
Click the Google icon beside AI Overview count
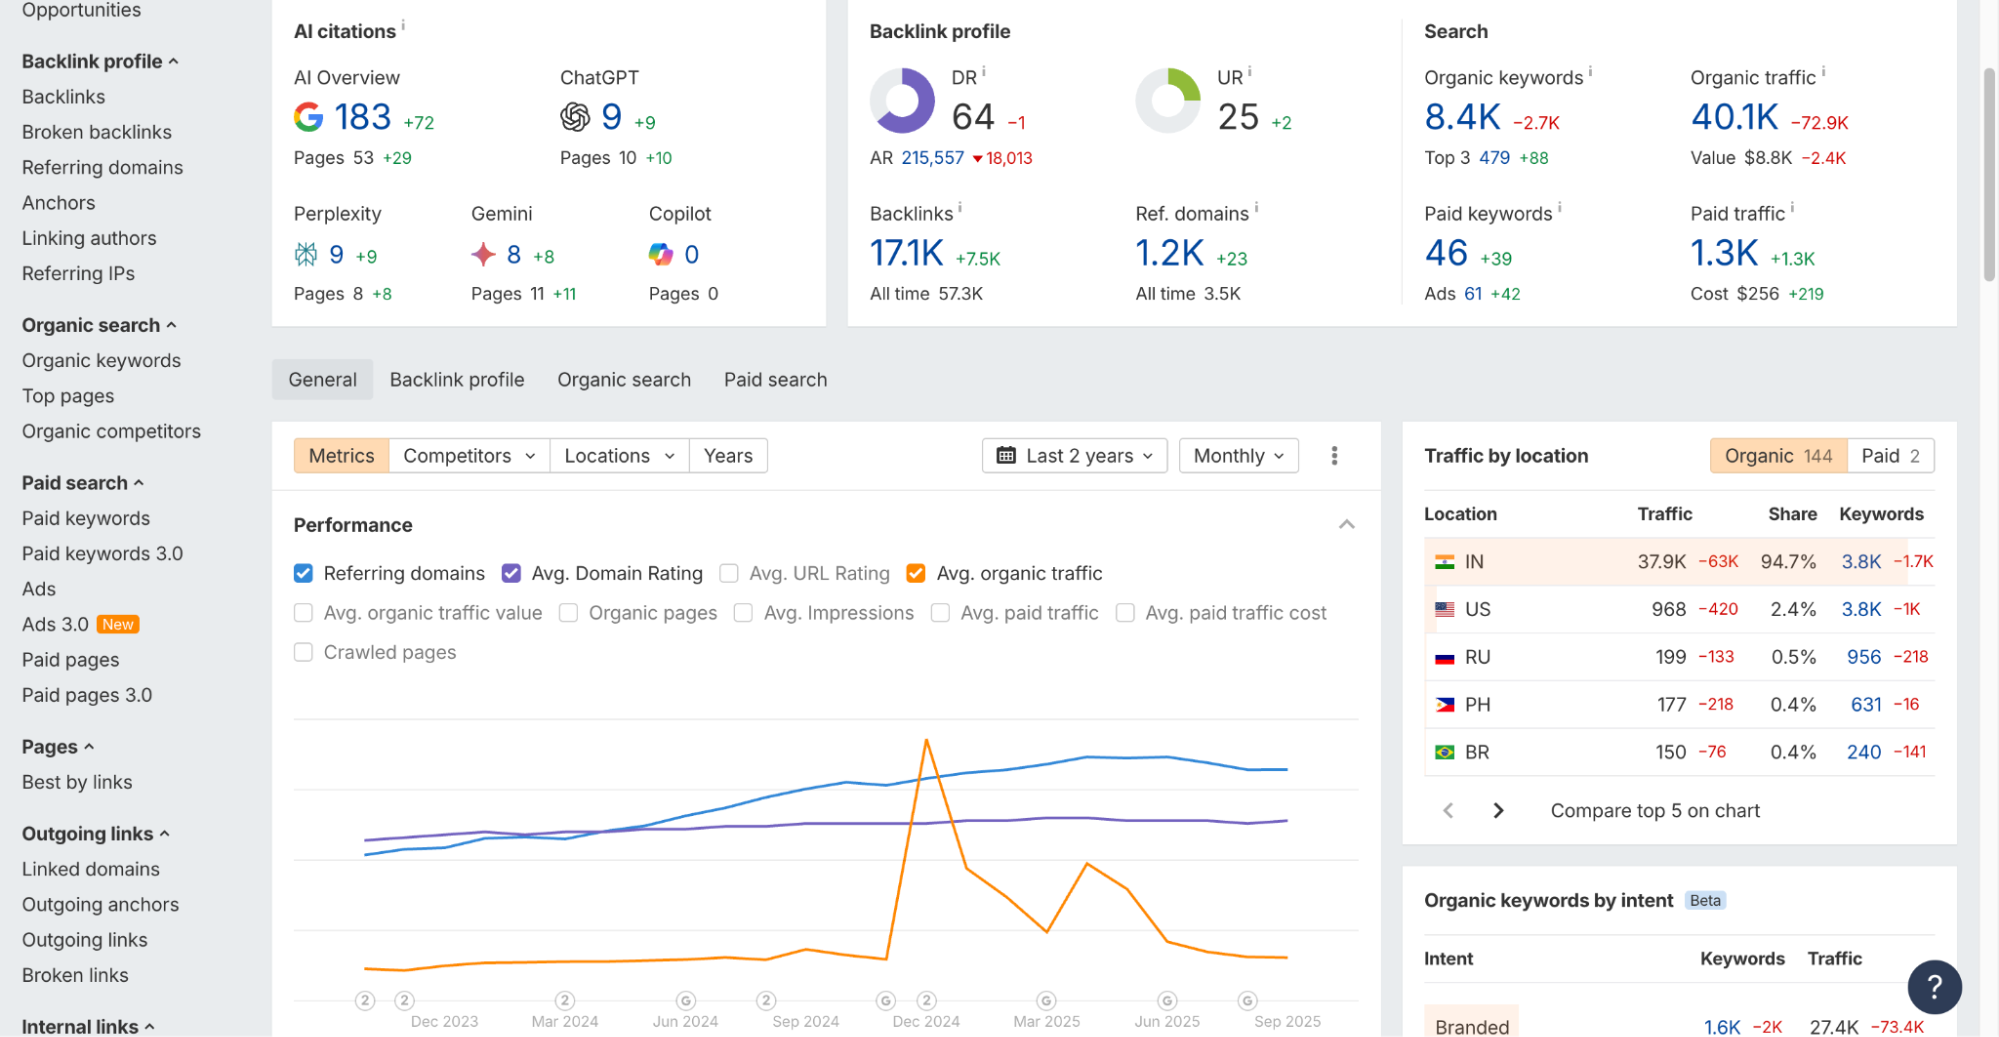tap(308, 116)
